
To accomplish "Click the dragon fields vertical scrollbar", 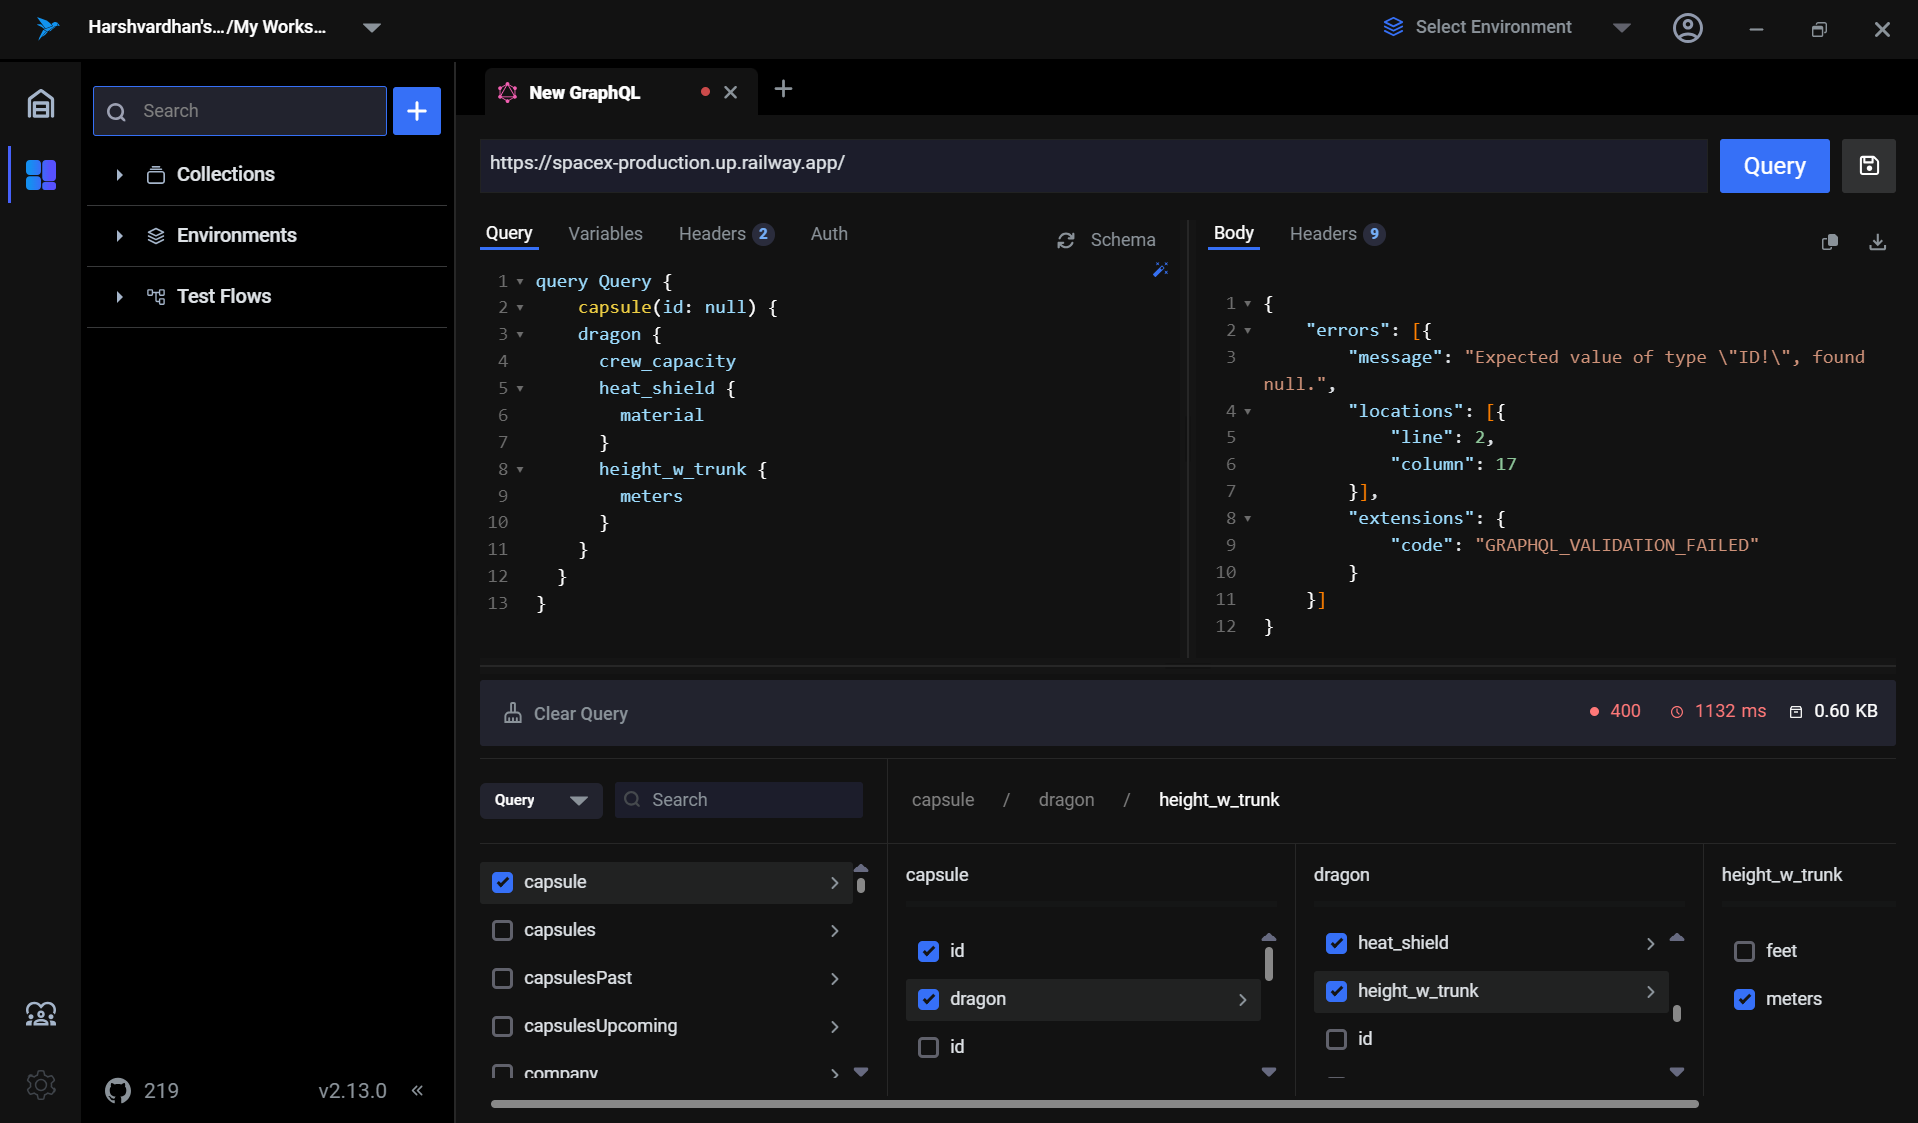I will [1677, 1013].
